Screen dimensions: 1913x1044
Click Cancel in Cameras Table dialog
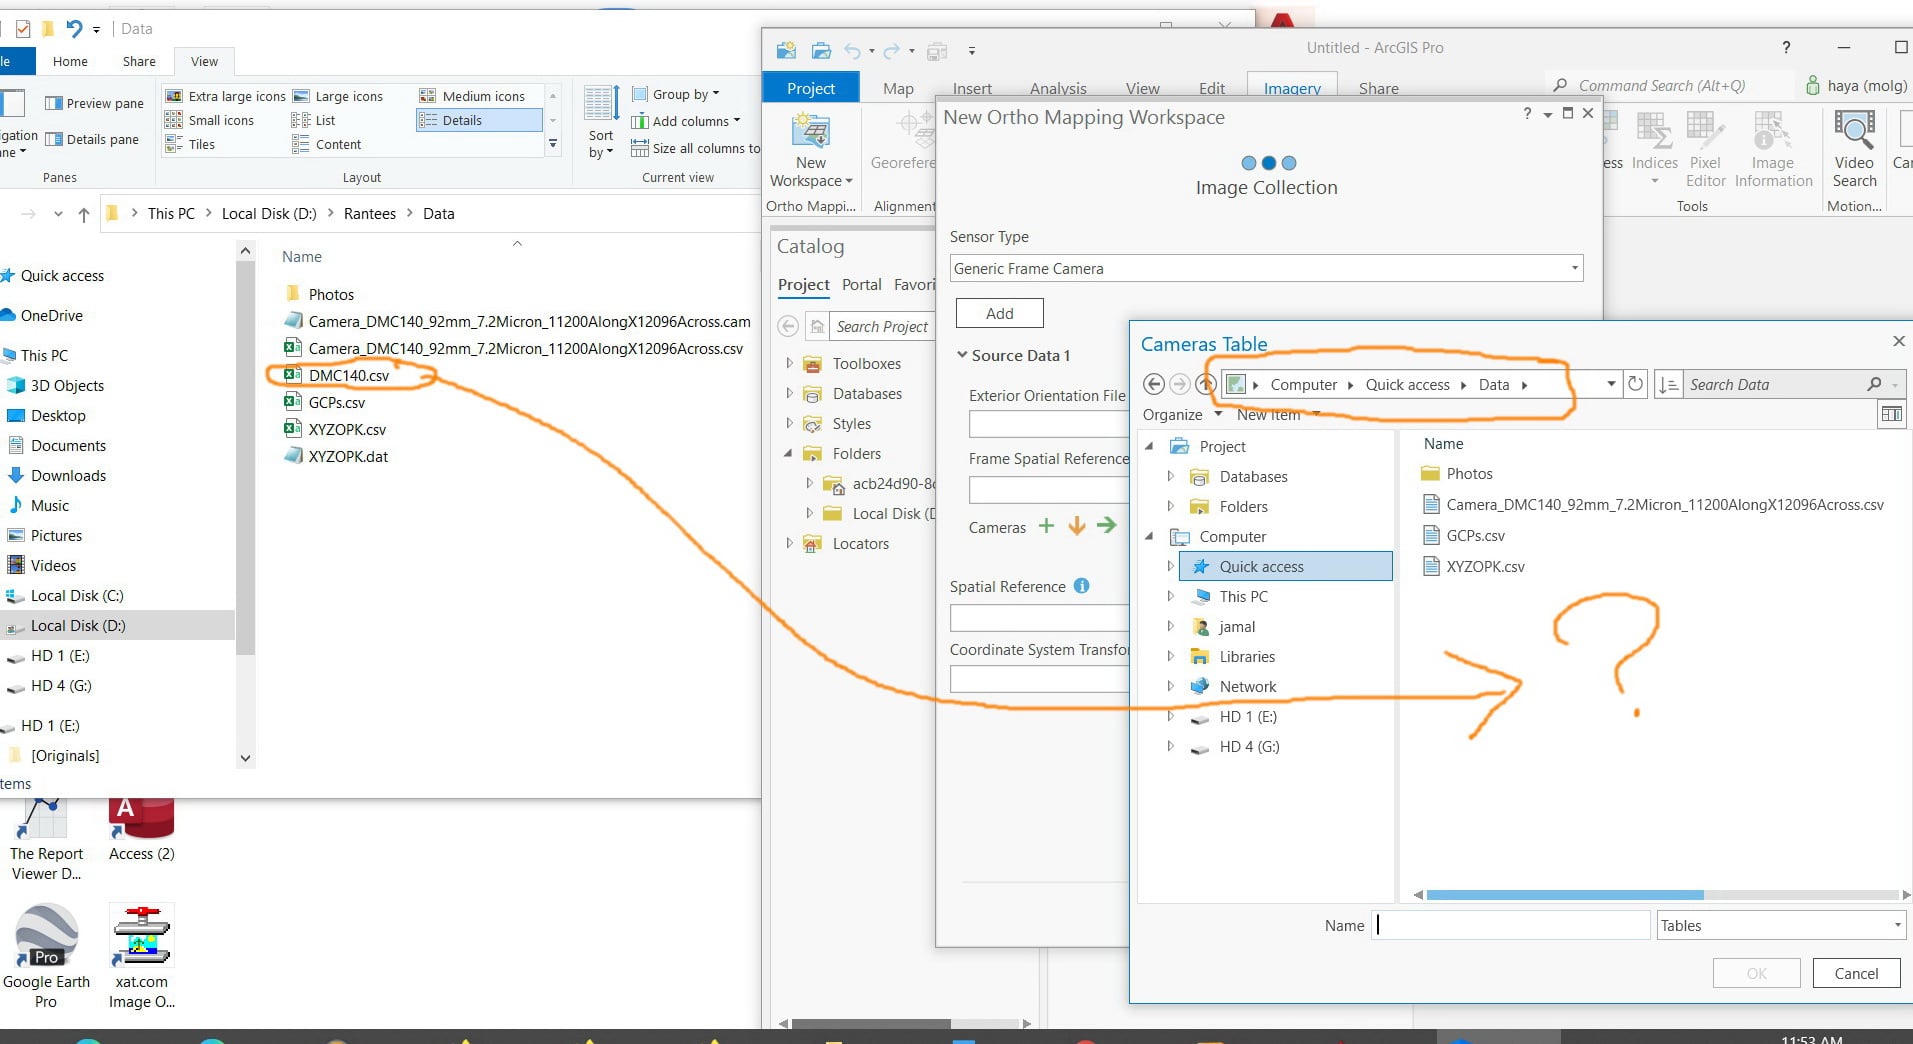point(1856,973)
